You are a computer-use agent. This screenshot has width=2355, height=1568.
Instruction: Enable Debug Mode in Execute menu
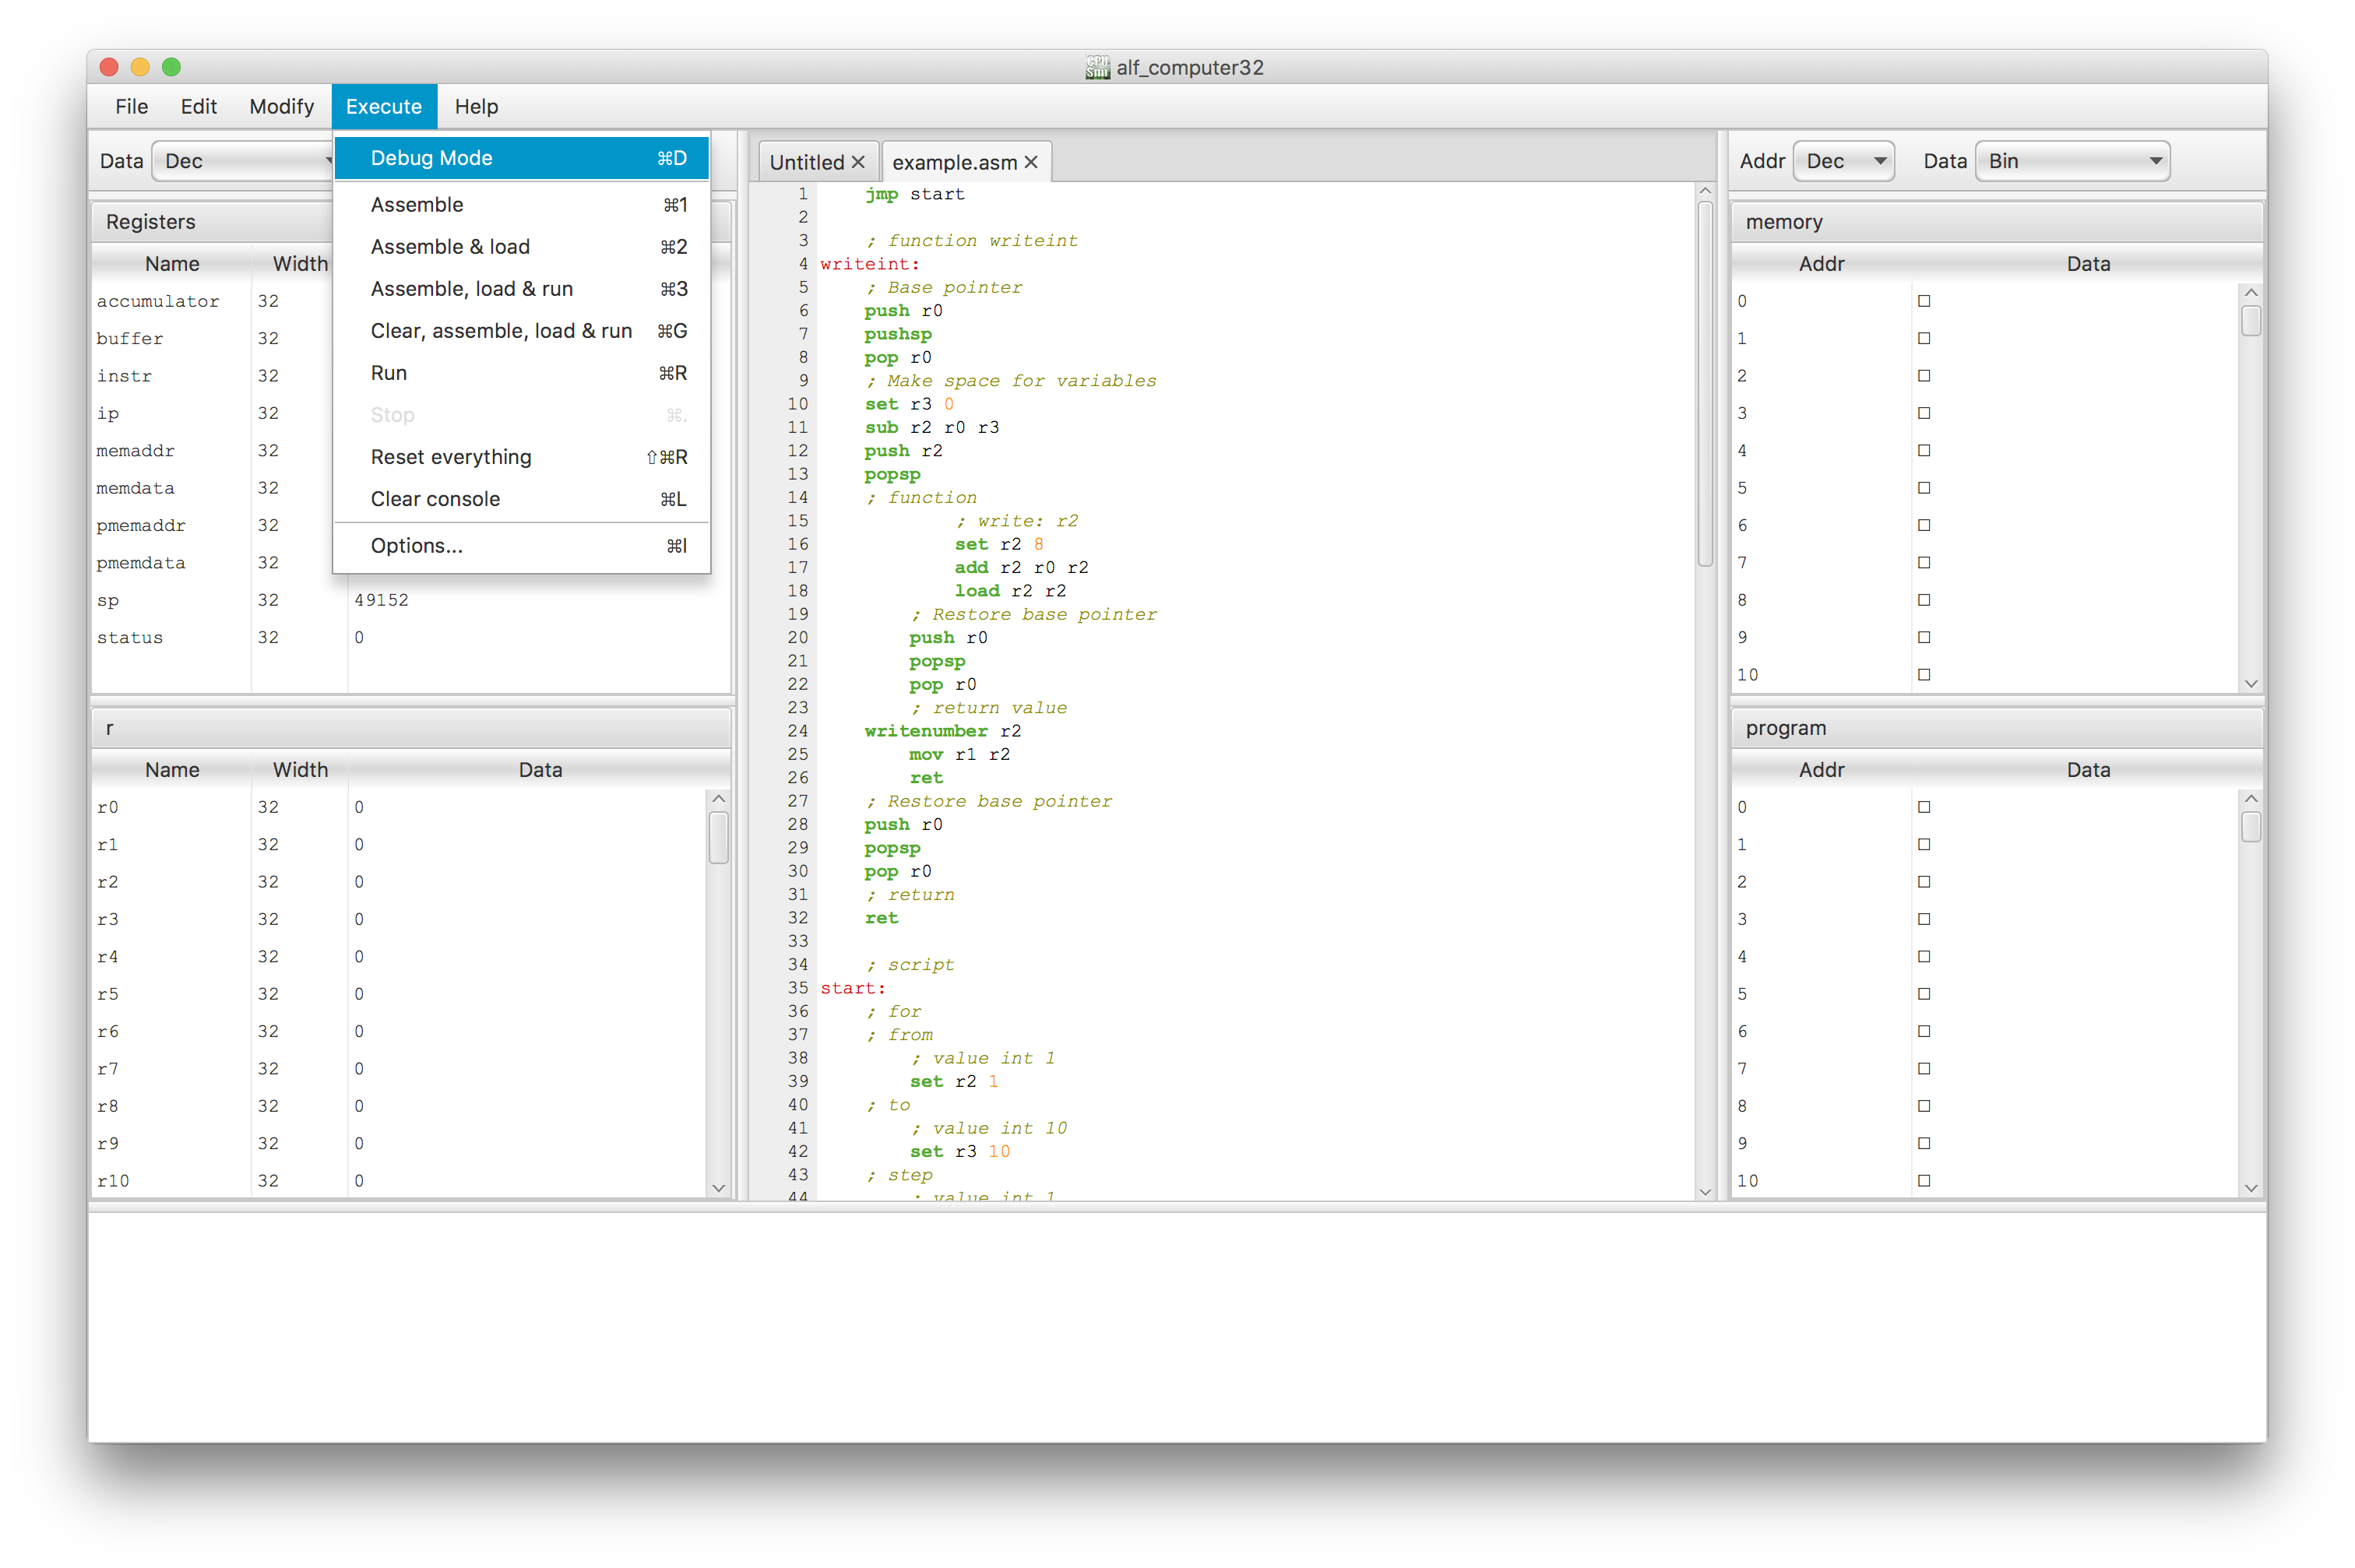(521, 158)
